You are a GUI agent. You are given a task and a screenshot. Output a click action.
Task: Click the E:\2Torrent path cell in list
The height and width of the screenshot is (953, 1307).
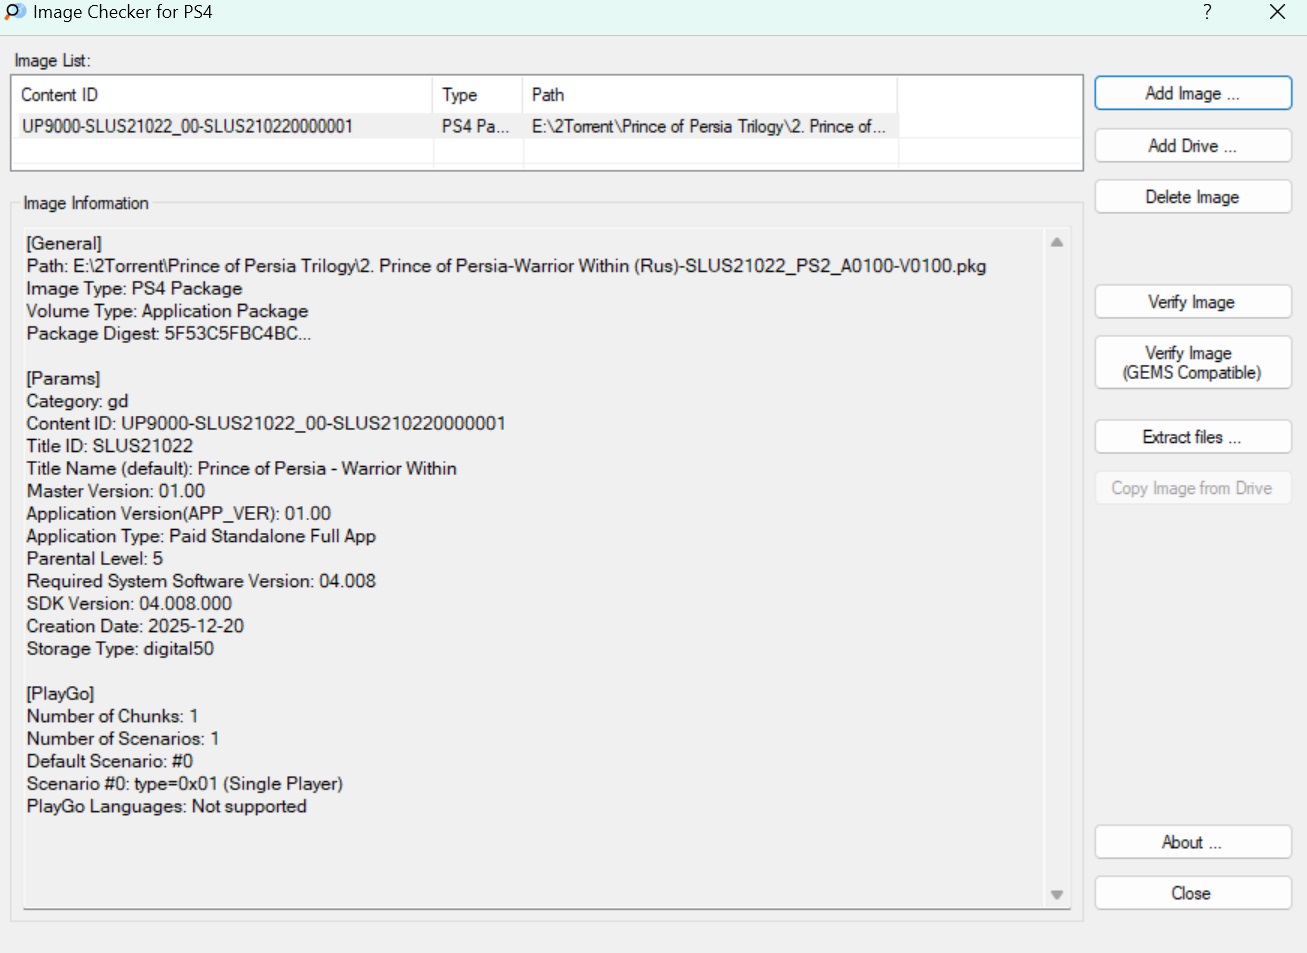tap(708, 127)
